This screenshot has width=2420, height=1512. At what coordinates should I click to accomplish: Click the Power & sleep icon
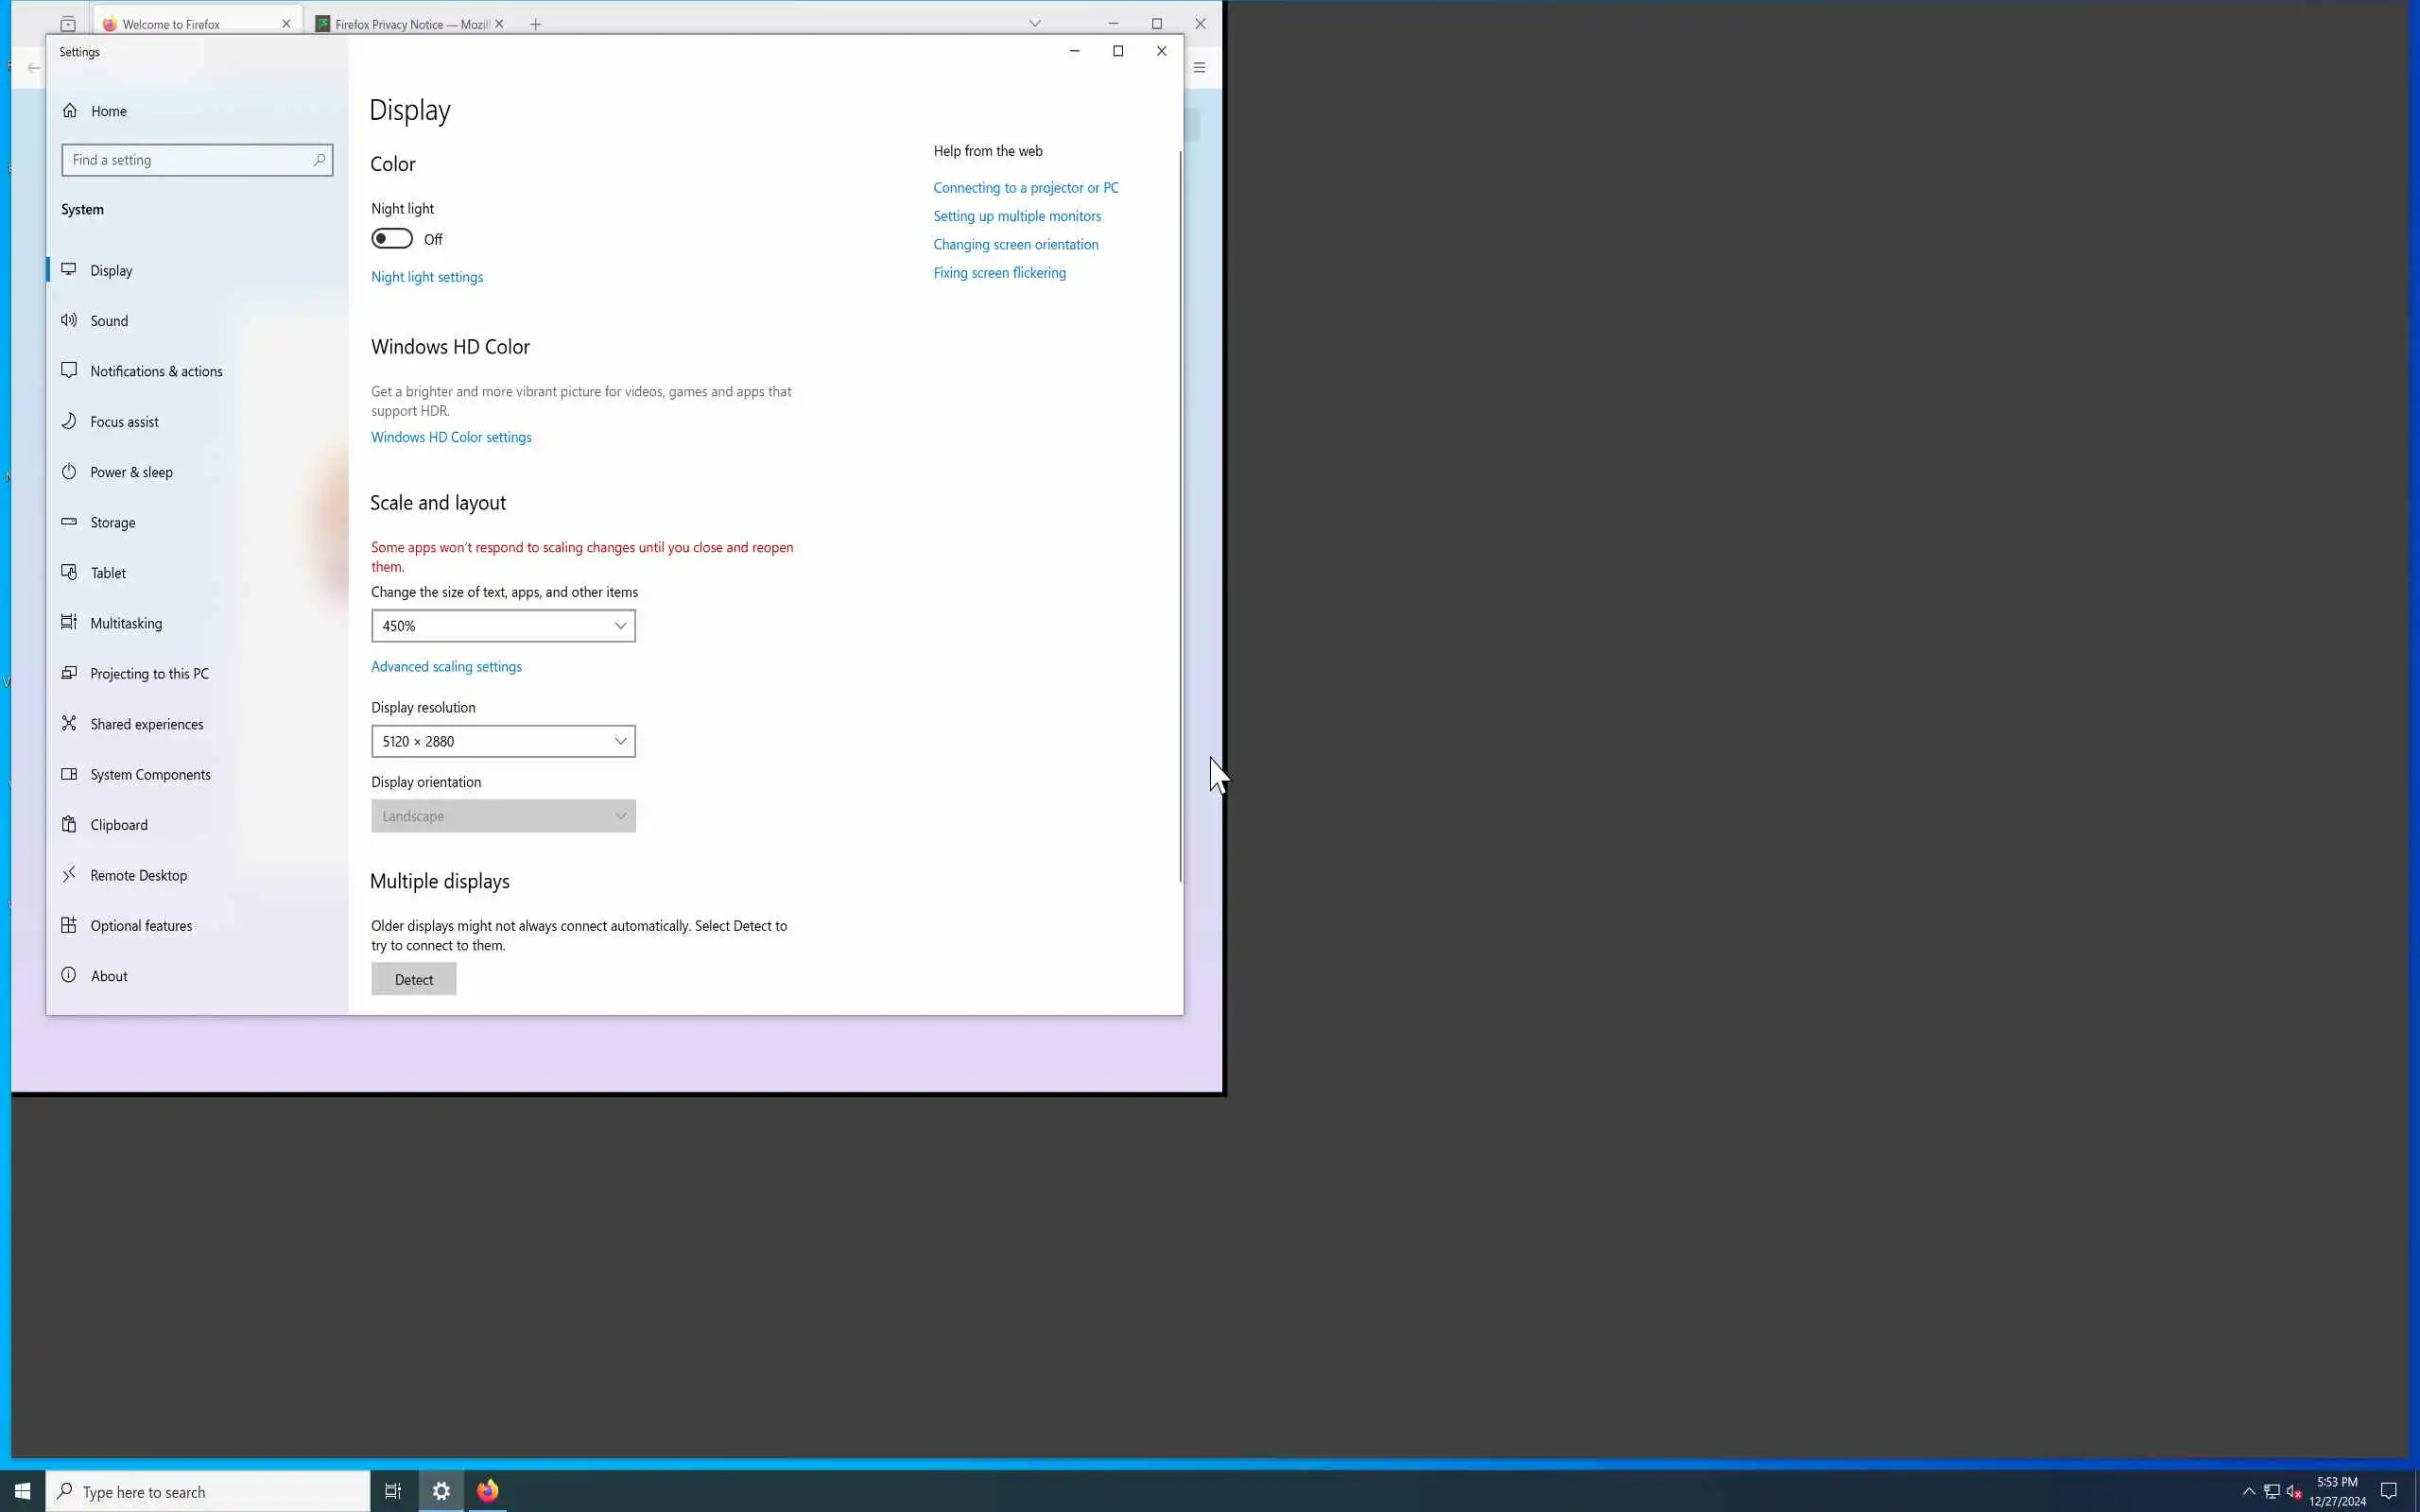tap(69, 472)
